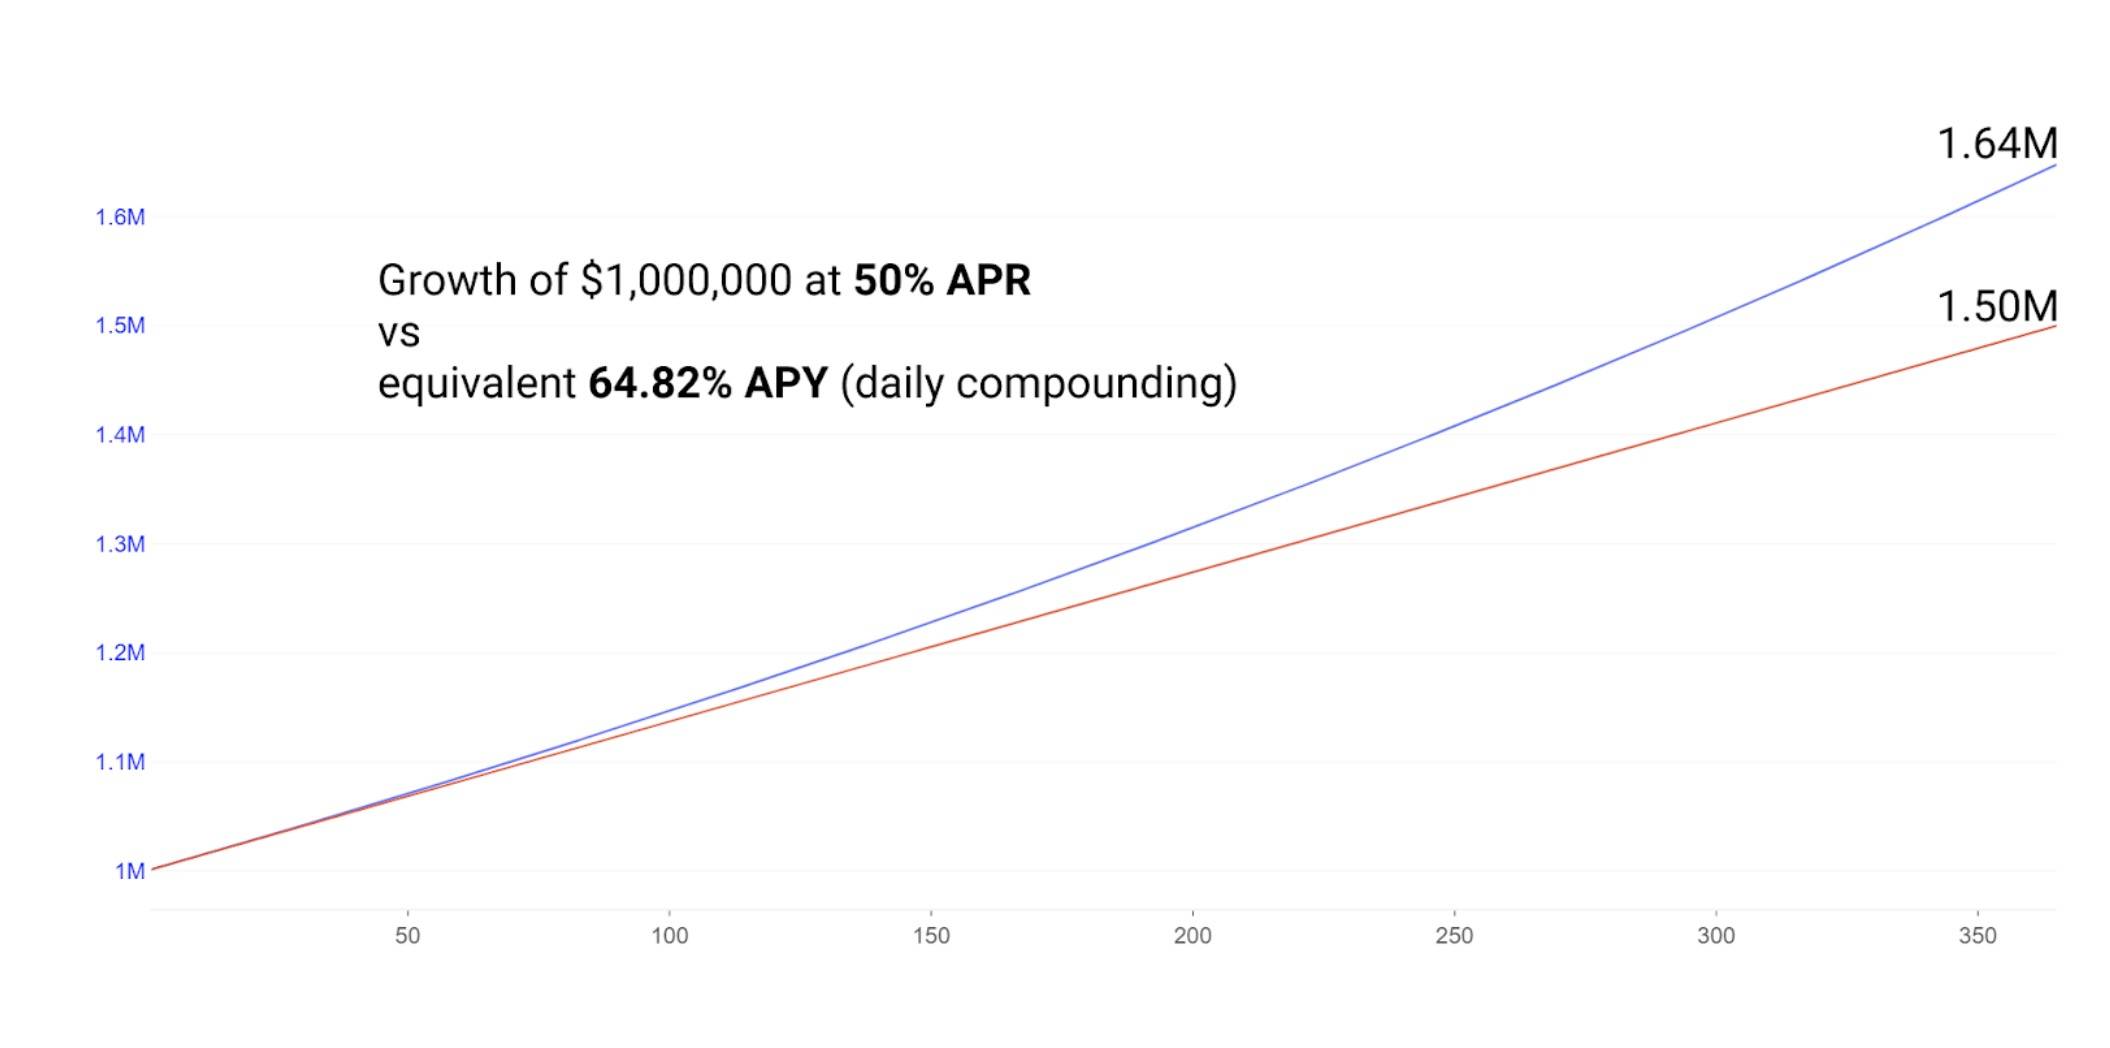Image resolution: width=2110 pixels, height=1048 pixels.
Task: Click the 350 x-axis tick label
Action: [x=1977, y=936]
